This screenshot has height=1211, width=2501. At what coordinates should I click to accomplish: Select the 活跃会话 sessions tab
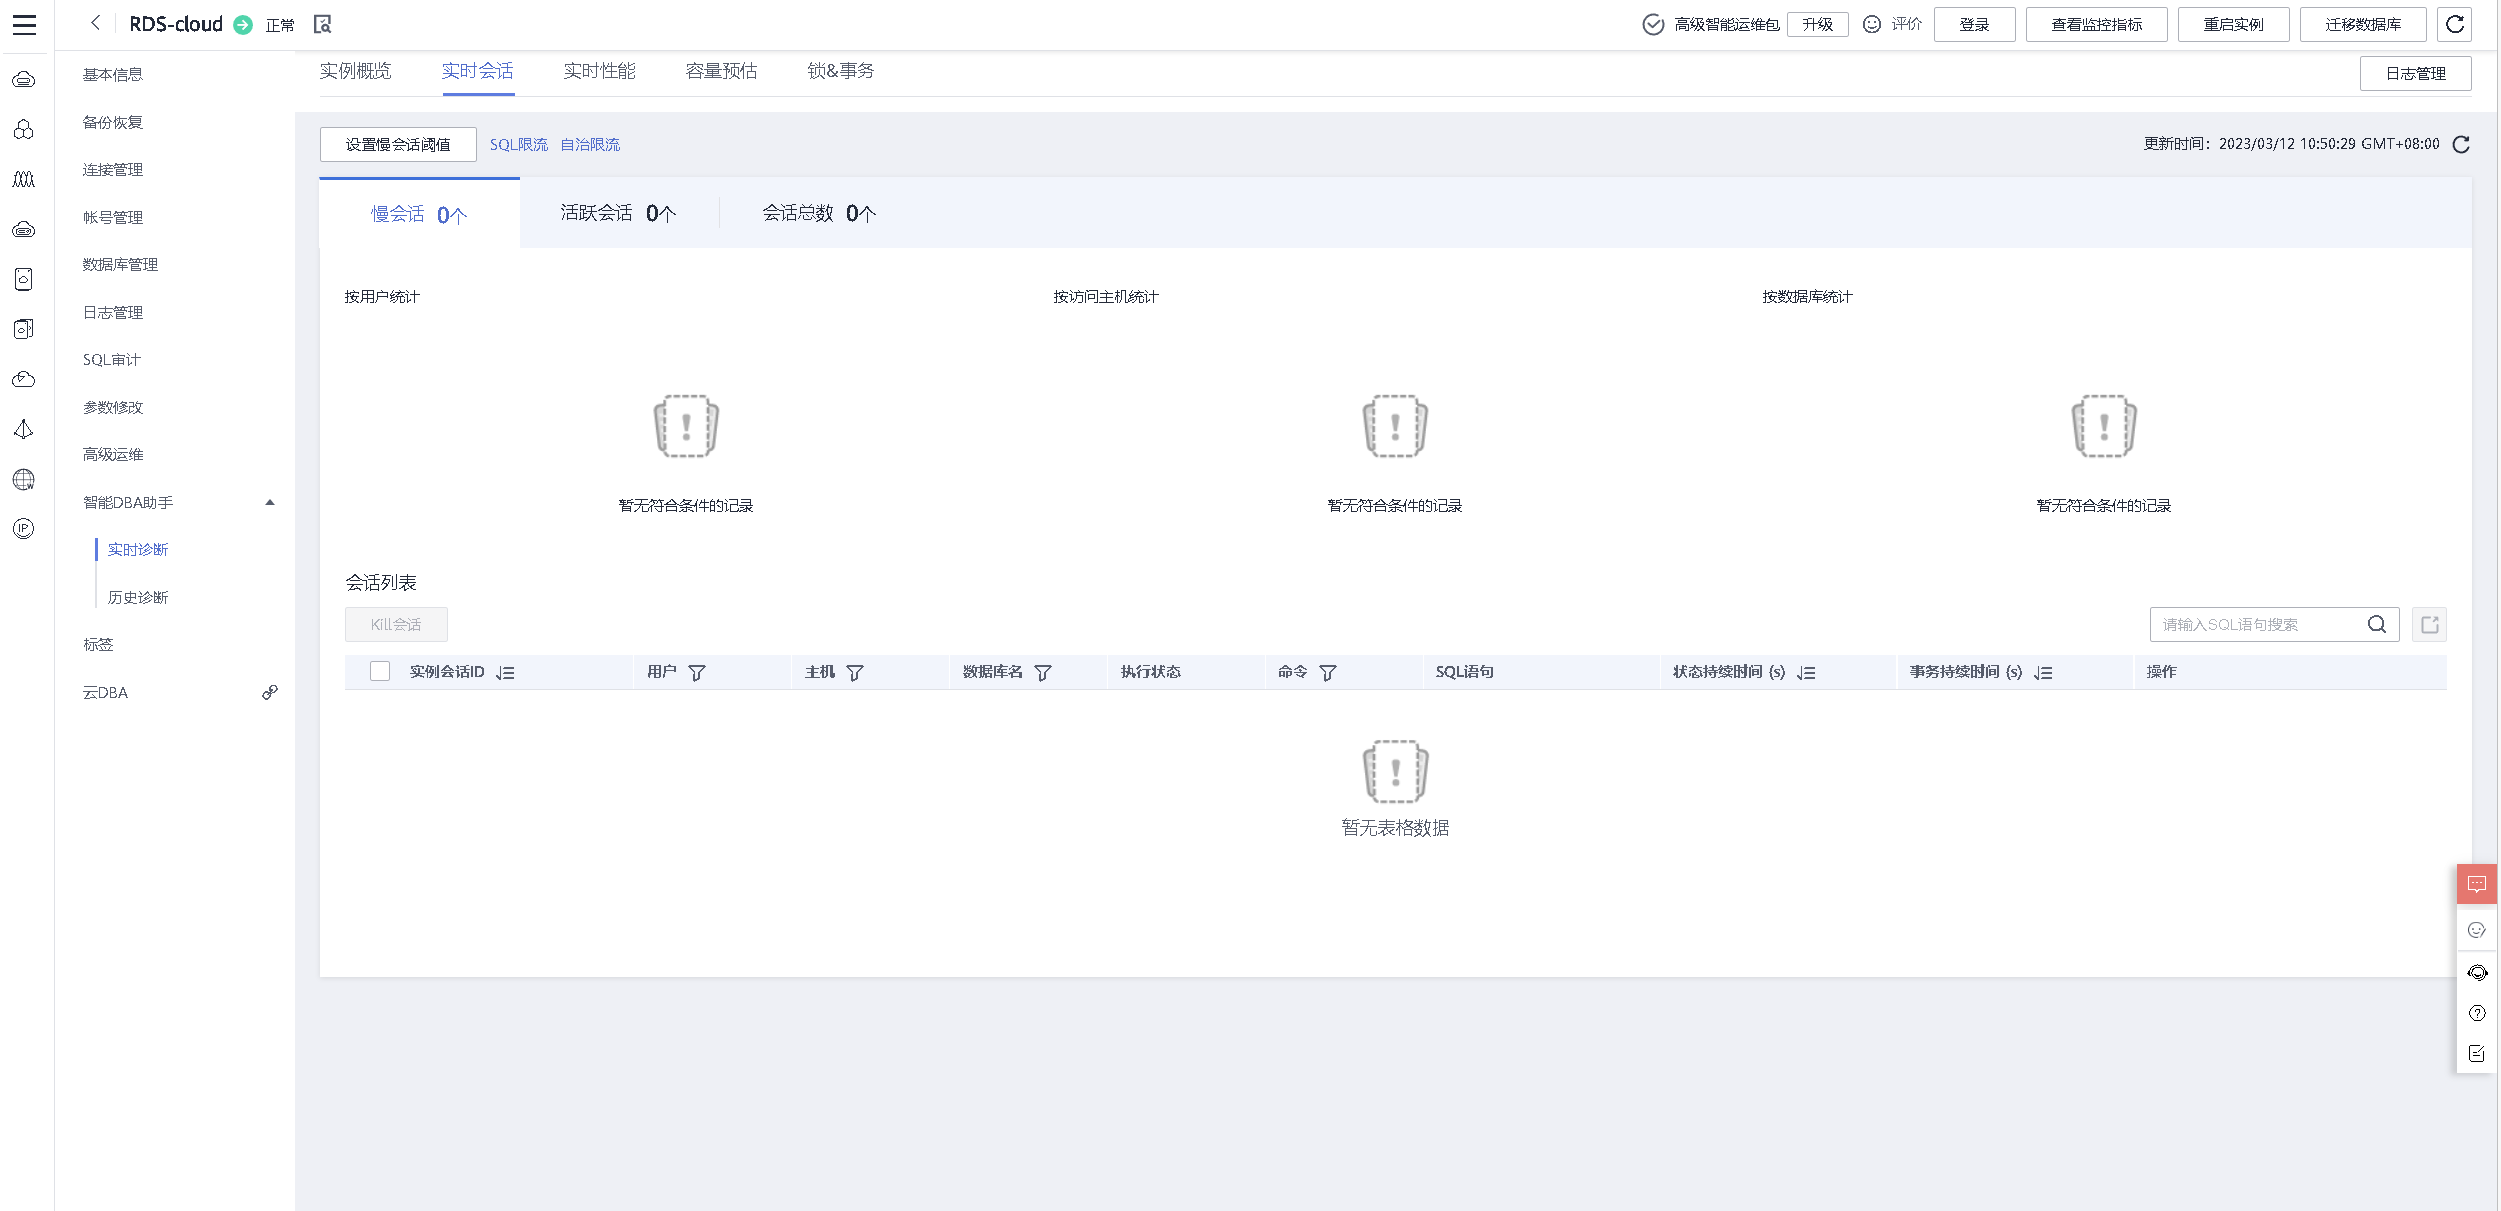pos(618,213)
